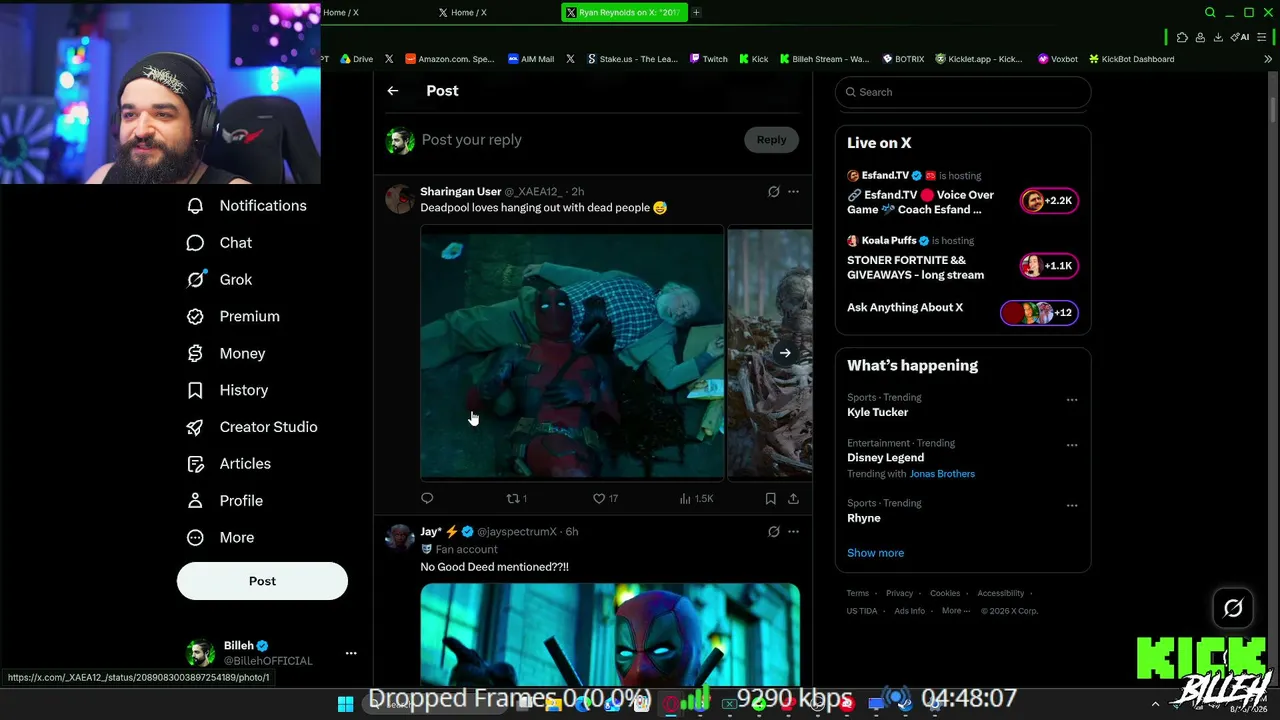
Task: Open the browser search magnifier icon
Action: click(1210, 12)
